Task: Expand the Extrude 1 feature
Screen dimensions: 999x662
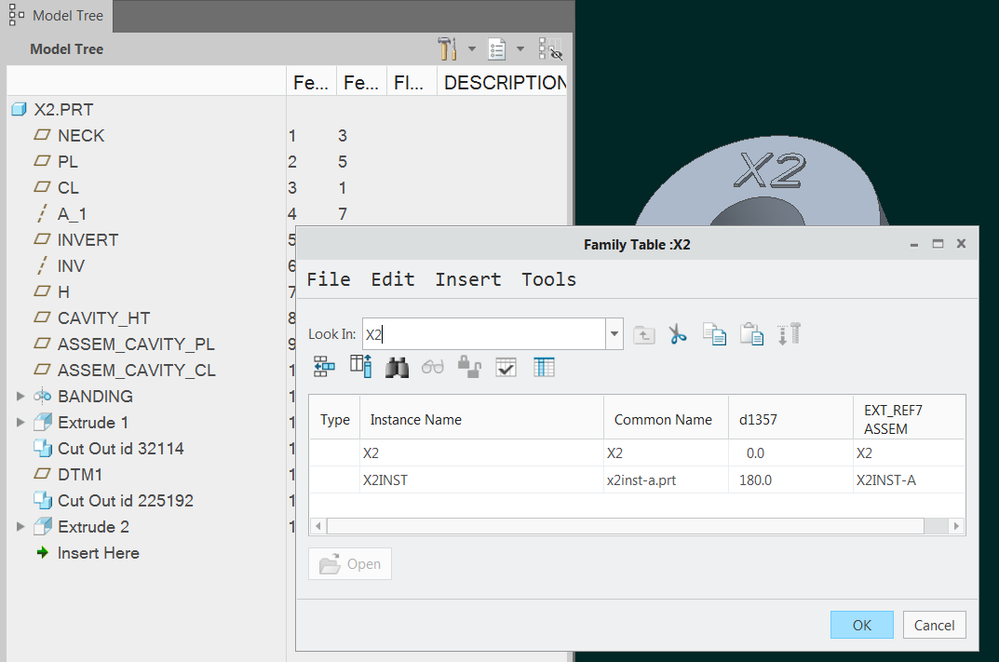Action: coord(20,422)
